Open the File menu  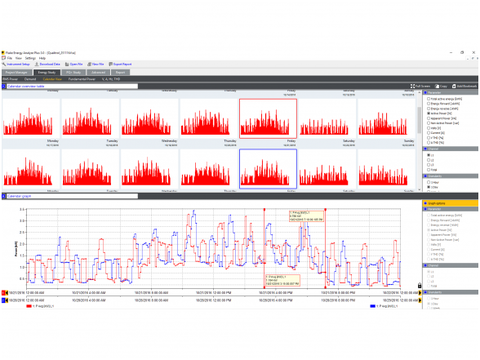click(x=10, y=58)
